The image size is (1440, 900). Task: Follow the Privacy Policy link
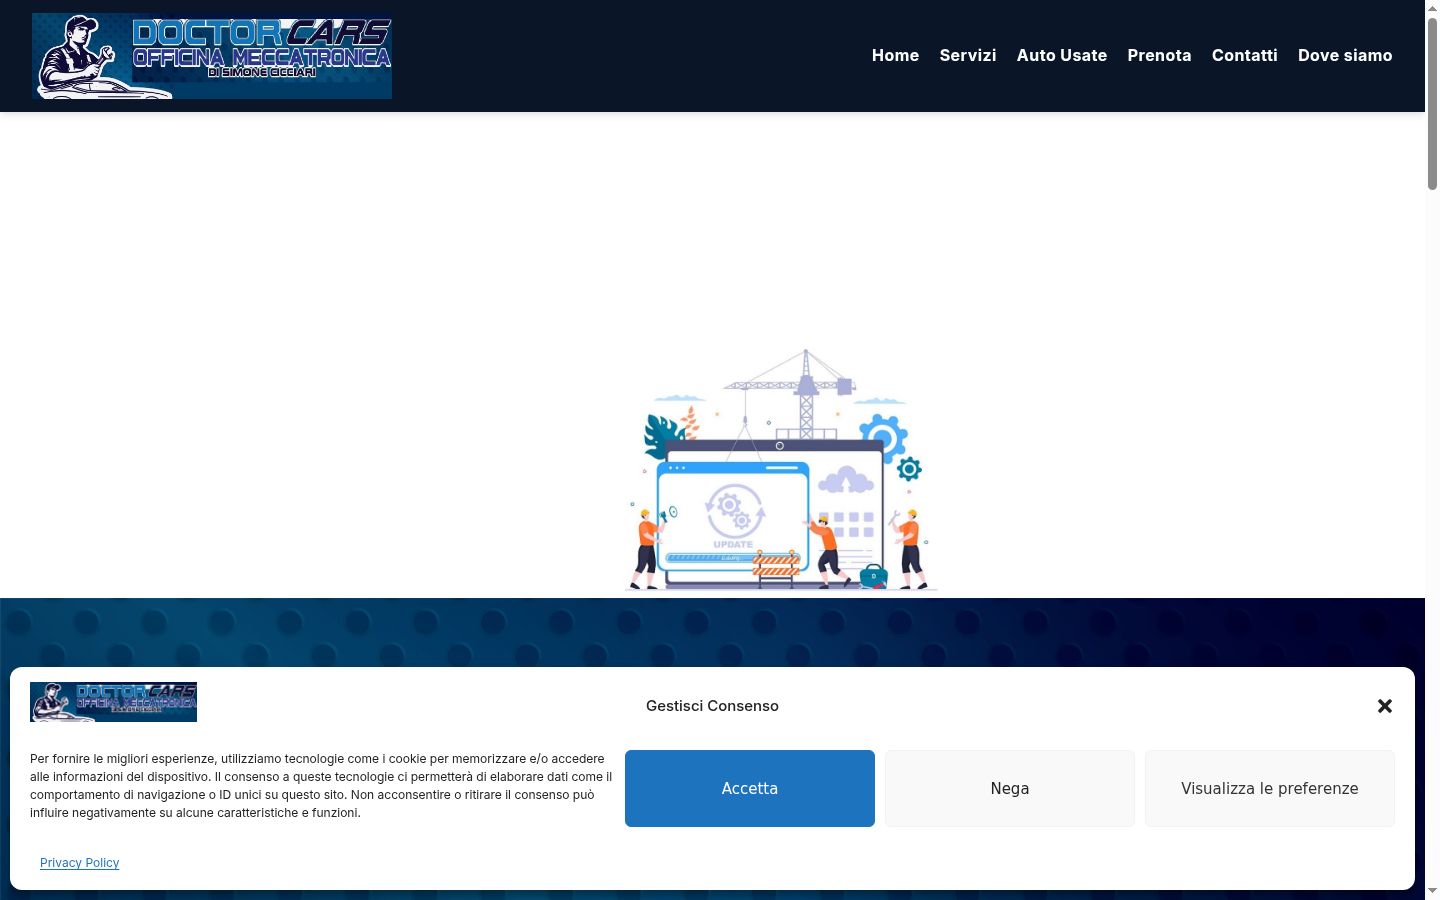tap(80, 863)
